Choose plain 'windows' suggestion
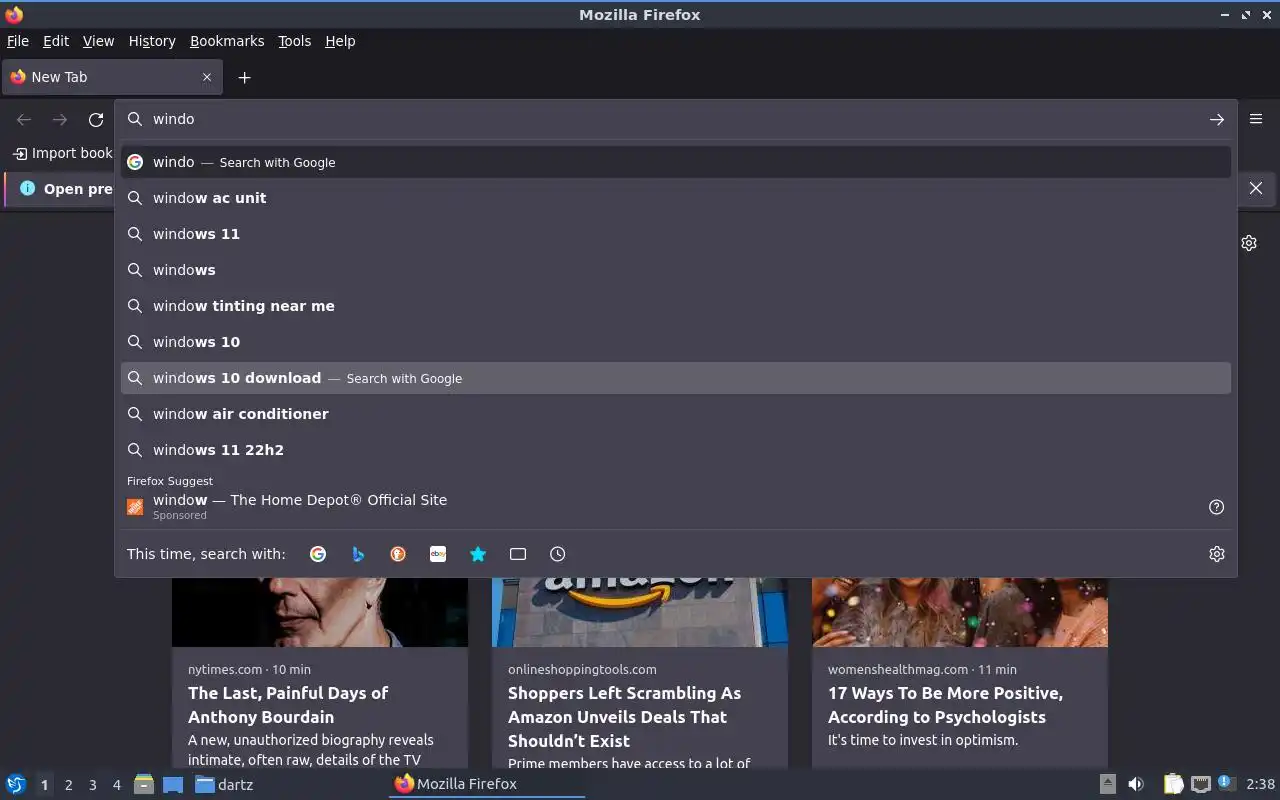The height and width of the screenshot is (800, 1280). click(x=676, y=270)
